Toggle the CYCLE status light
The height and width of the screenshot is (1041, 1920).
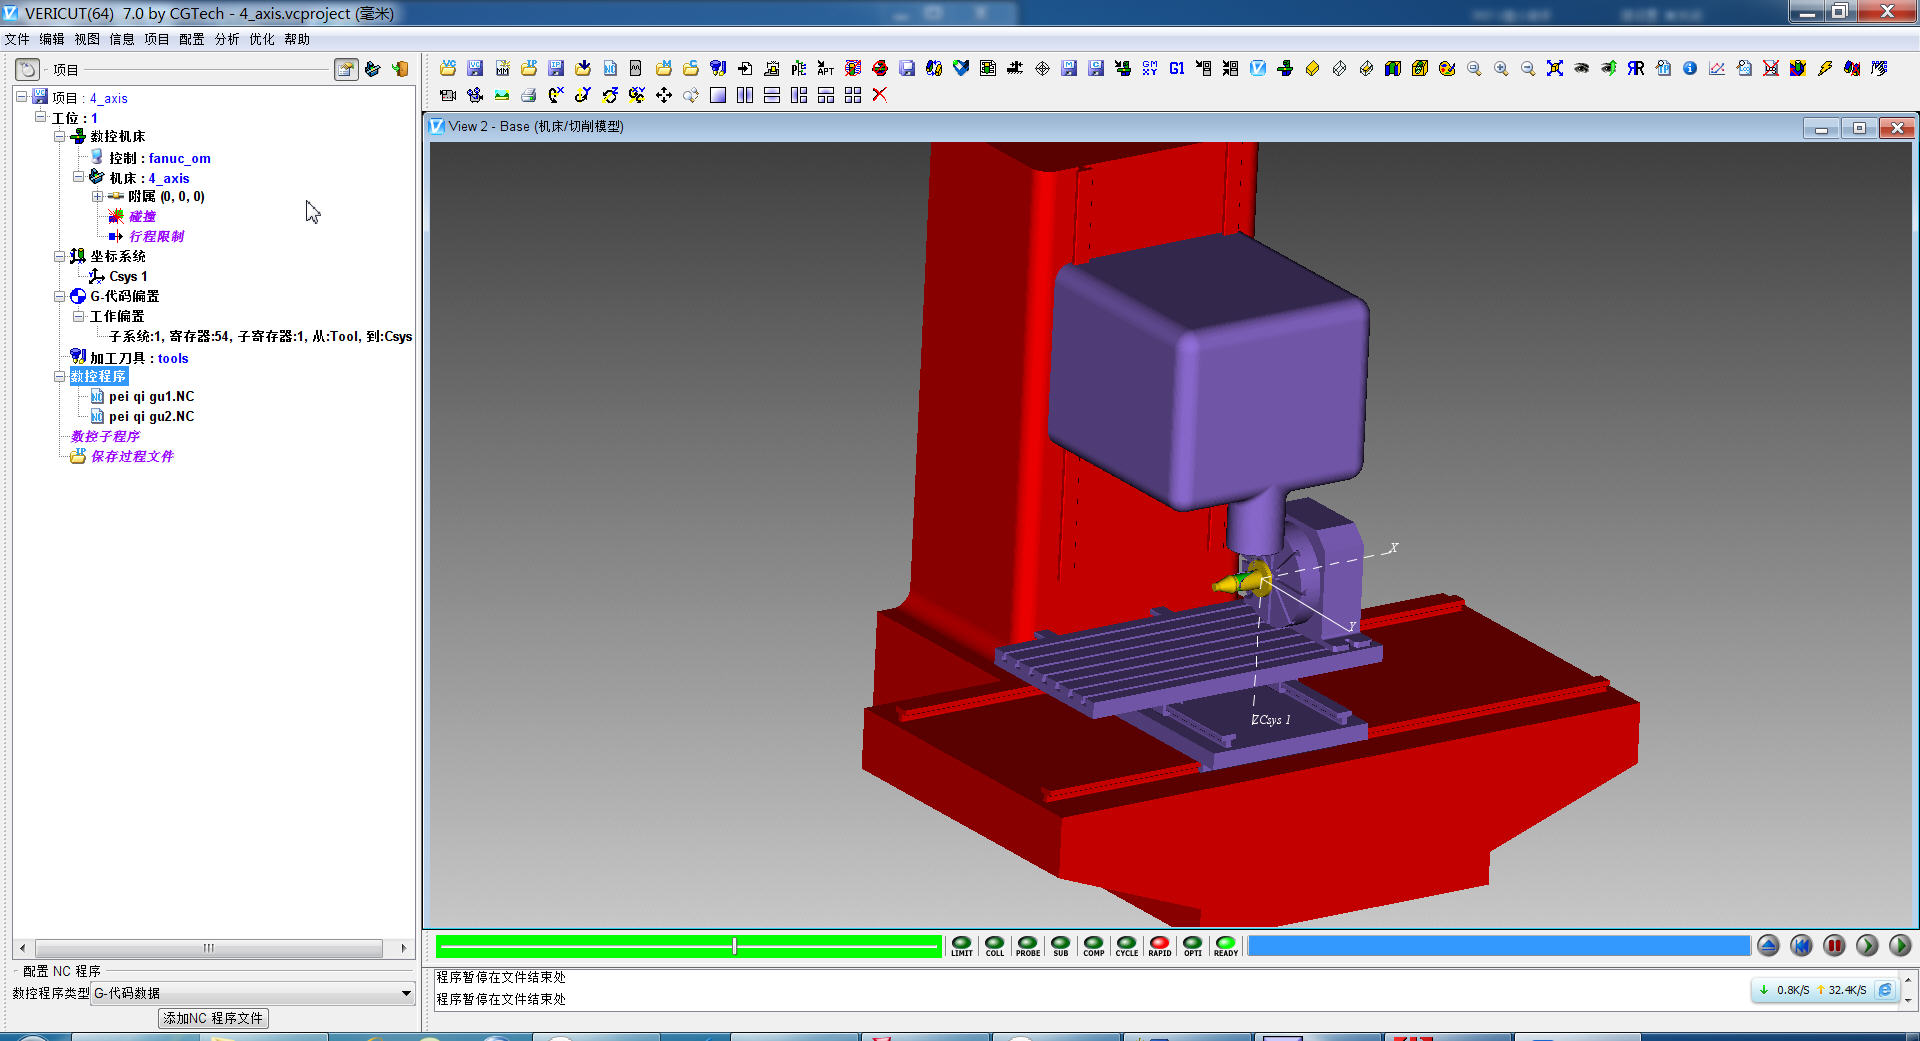coord(1127,946)
